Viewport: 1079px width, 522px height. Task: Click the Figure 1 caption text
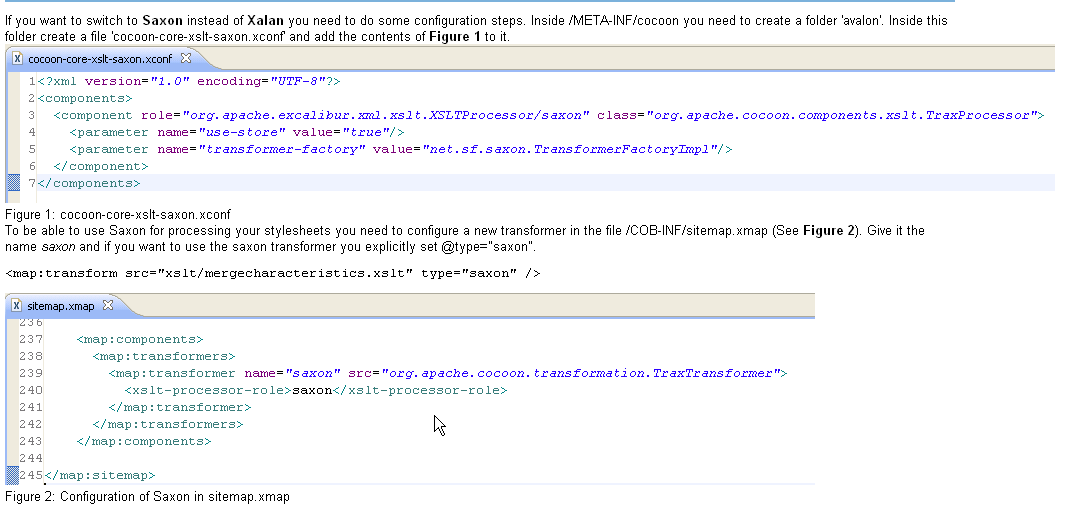(118, 215)
